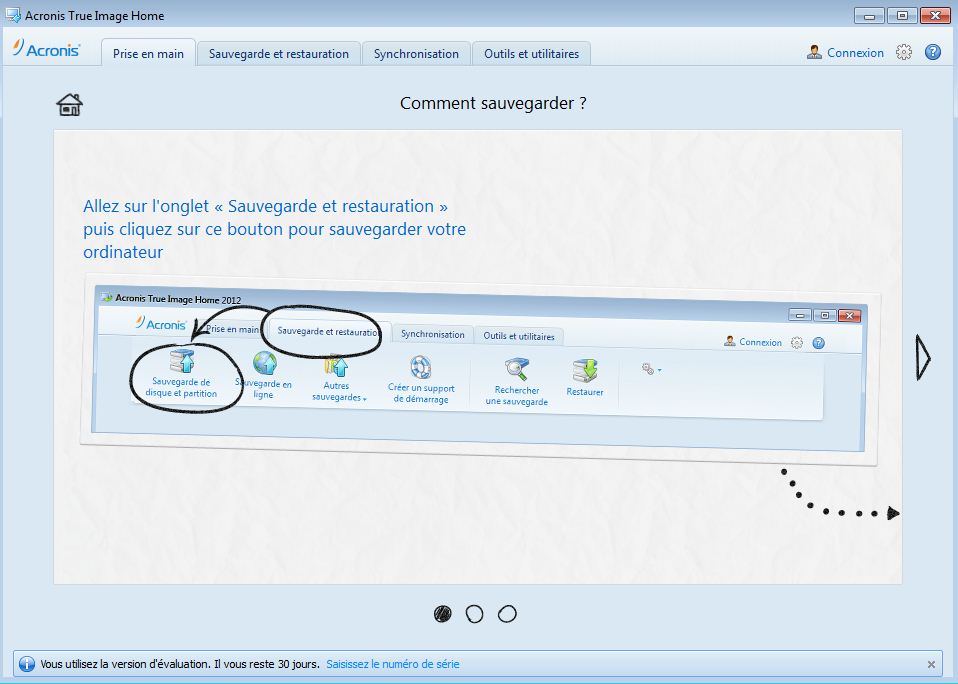Click the Connexion user icon
Viewport: 958px width, 684px height.
[x=814, y=53]
